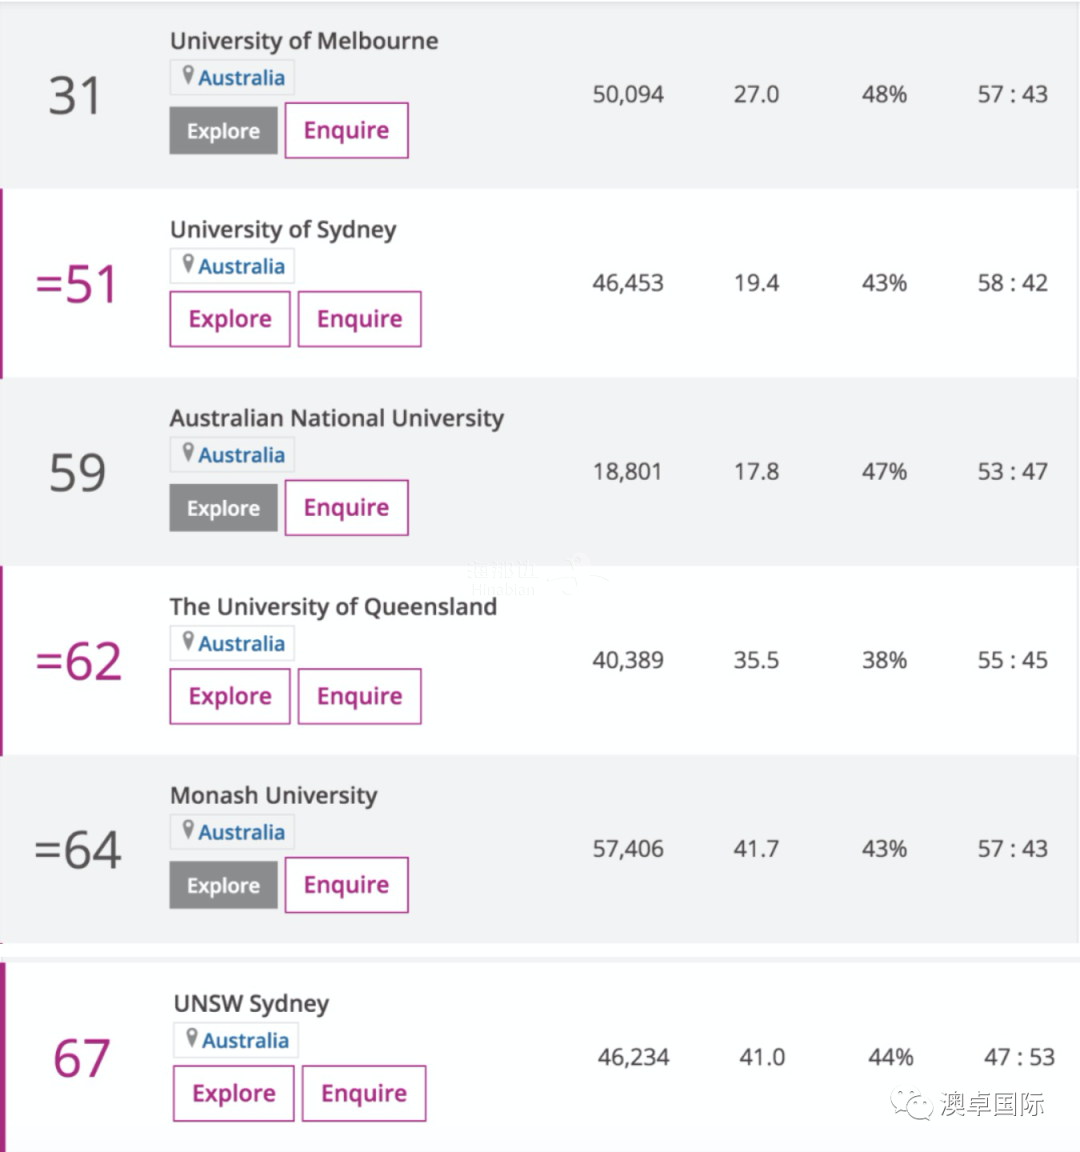The height and width of the screenshot is (1152, 1080).
Task: Click the location pin icon for University of Melbourne
Action: 188,76
